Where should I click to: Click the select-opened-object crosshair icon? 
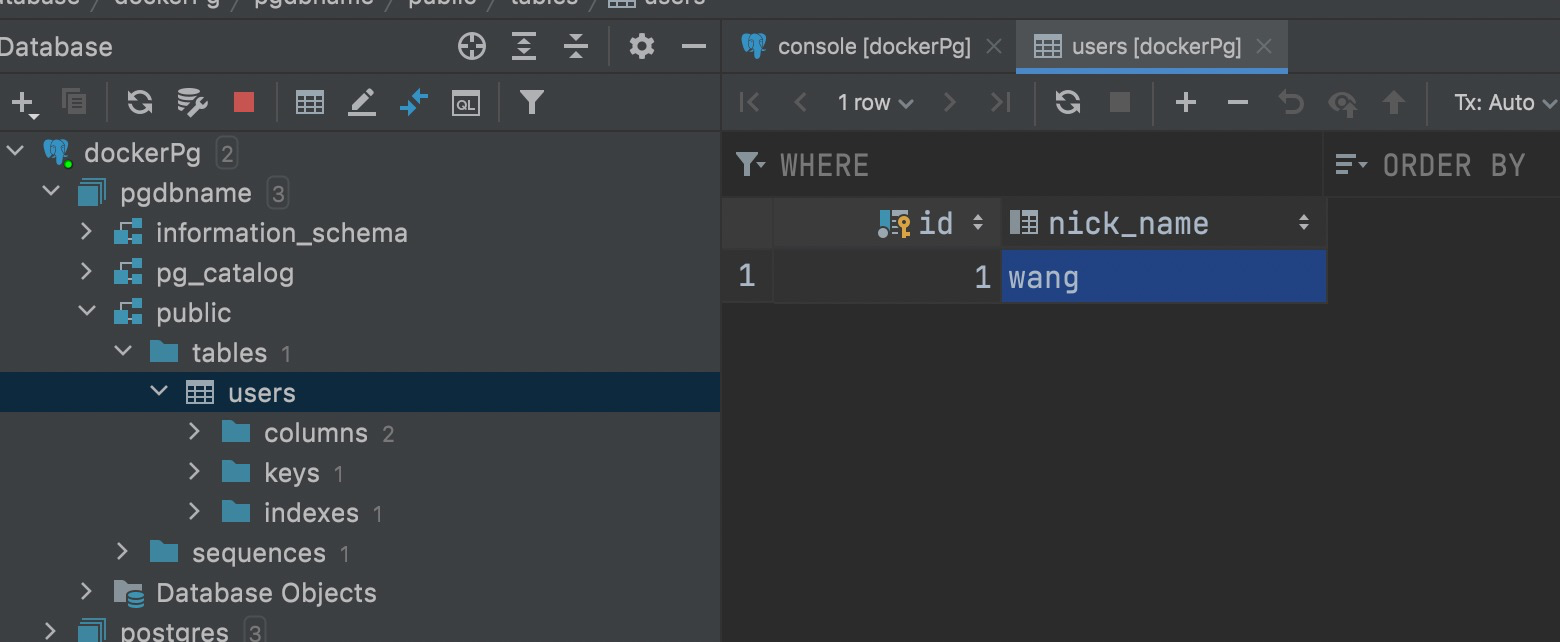(471, 46)
